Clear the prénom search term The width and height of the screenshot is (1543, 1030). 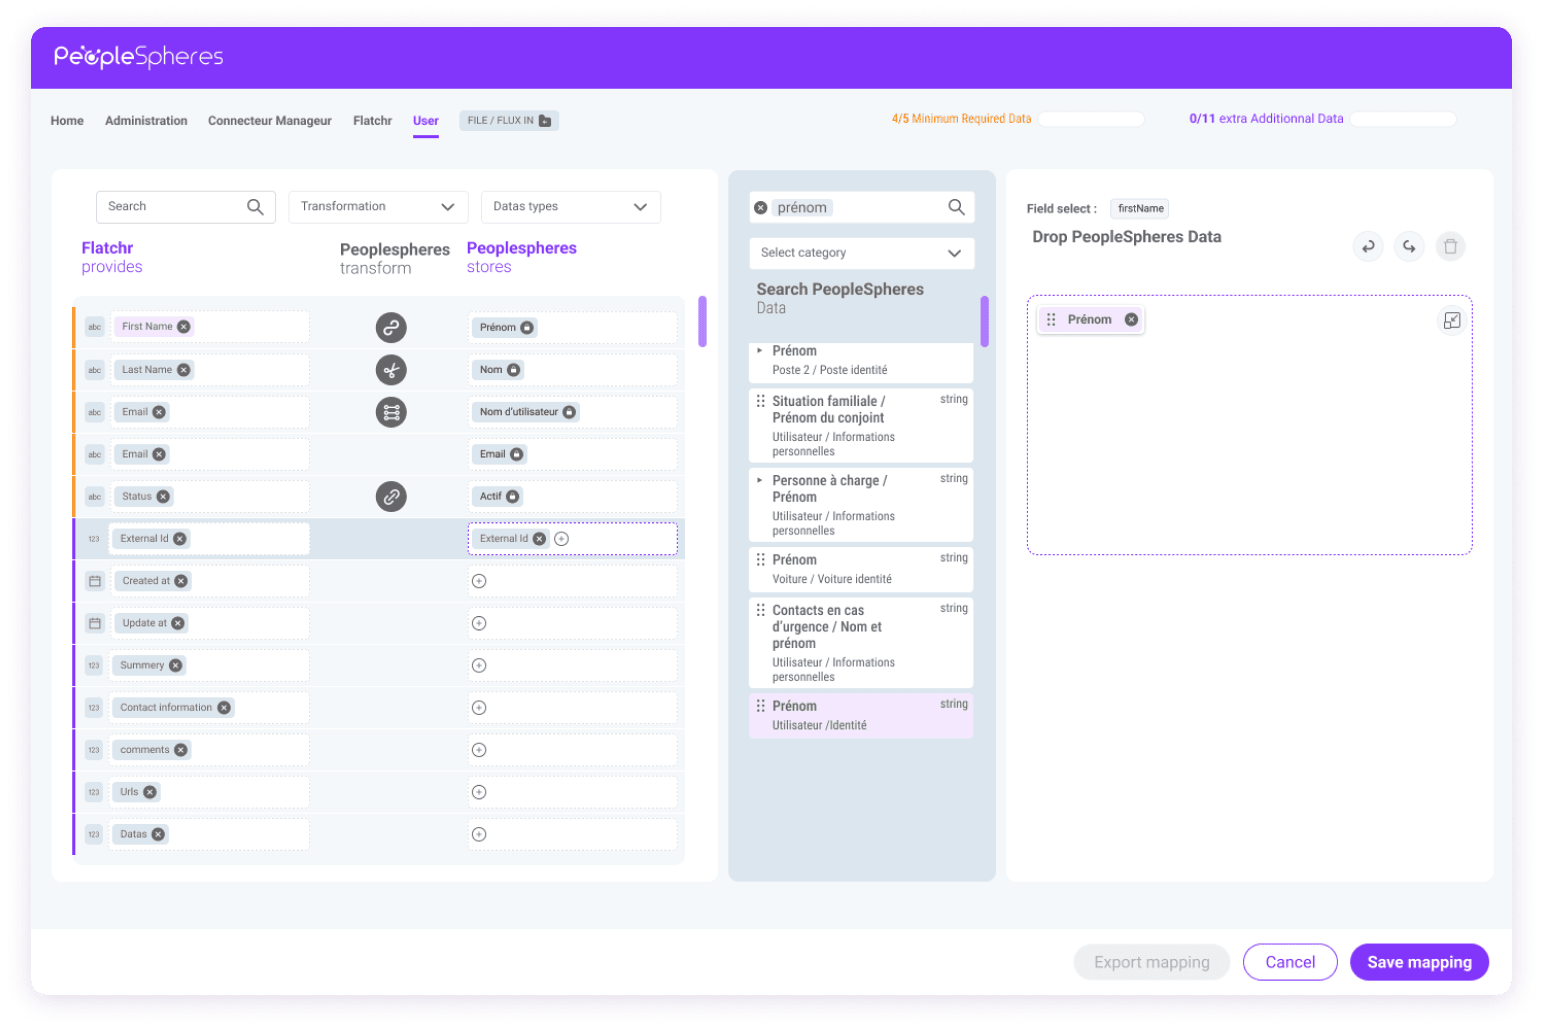pos(761,208)
